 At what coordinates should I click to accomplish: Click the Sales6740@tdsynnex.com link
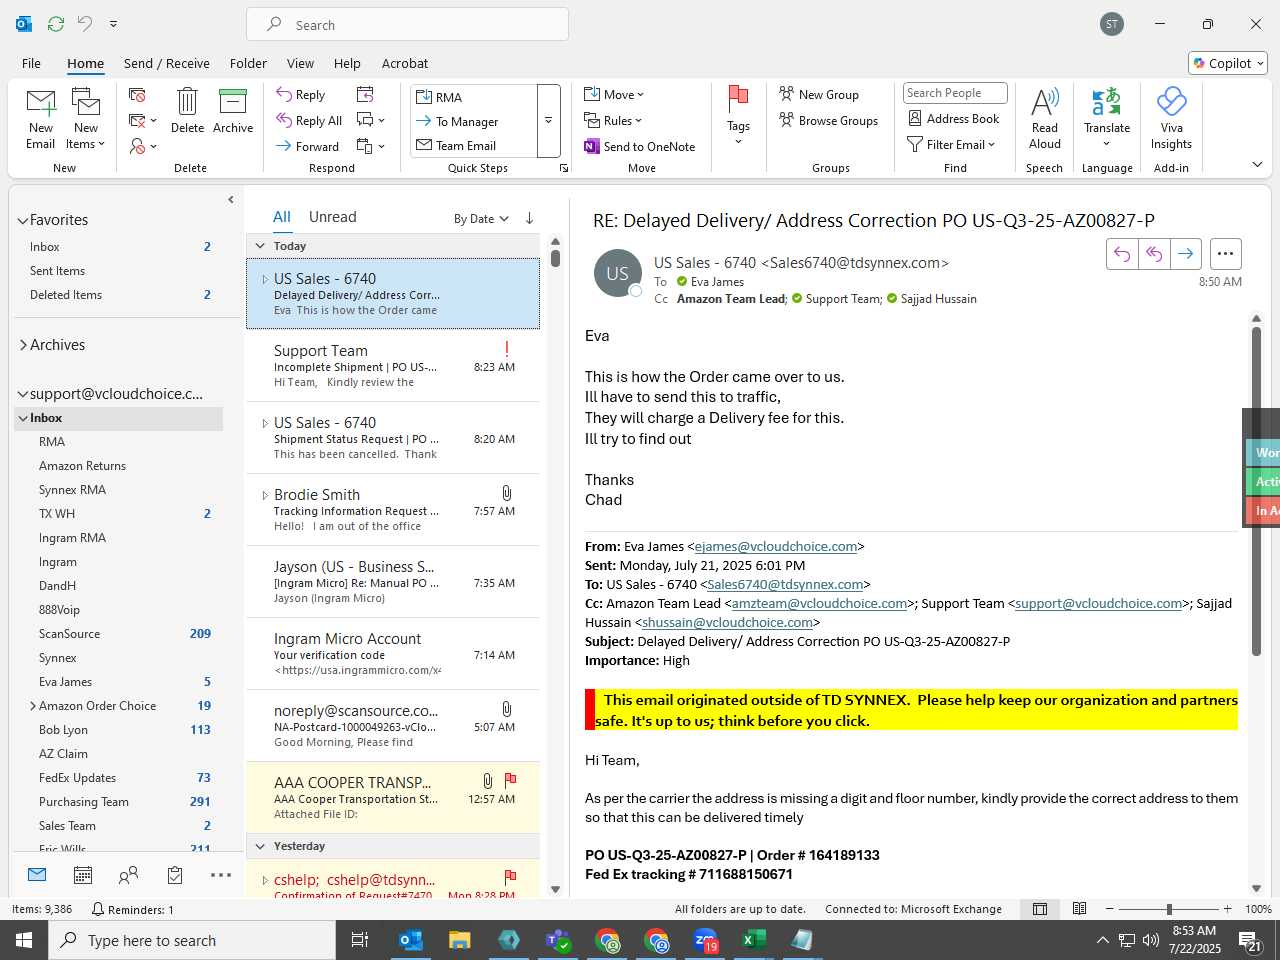(x=785, y=585)
